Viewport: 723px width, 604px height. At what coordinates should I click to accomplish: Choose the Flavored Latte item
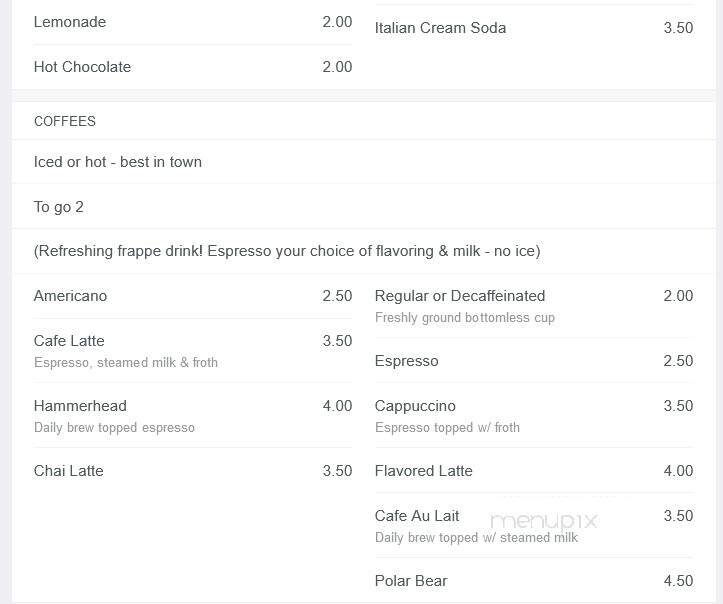click(x=423, y=471)
